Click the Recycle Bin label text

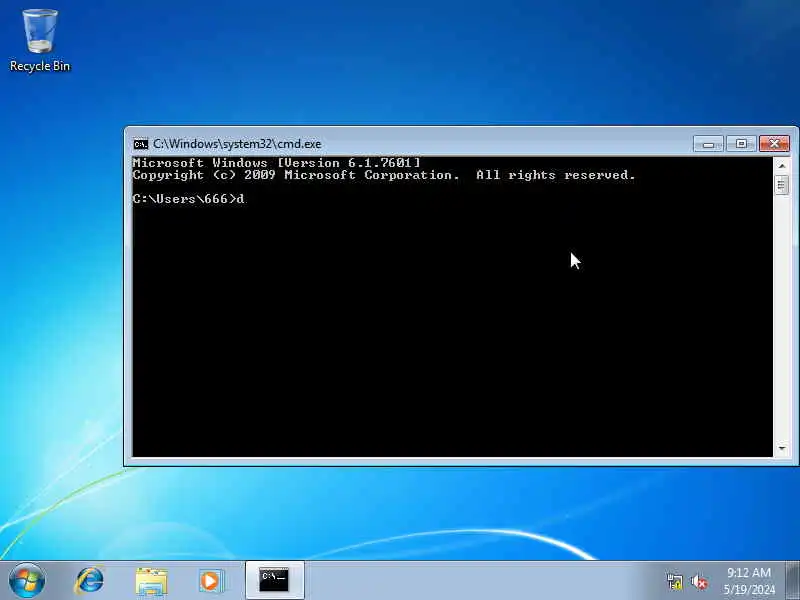point(40,66)
